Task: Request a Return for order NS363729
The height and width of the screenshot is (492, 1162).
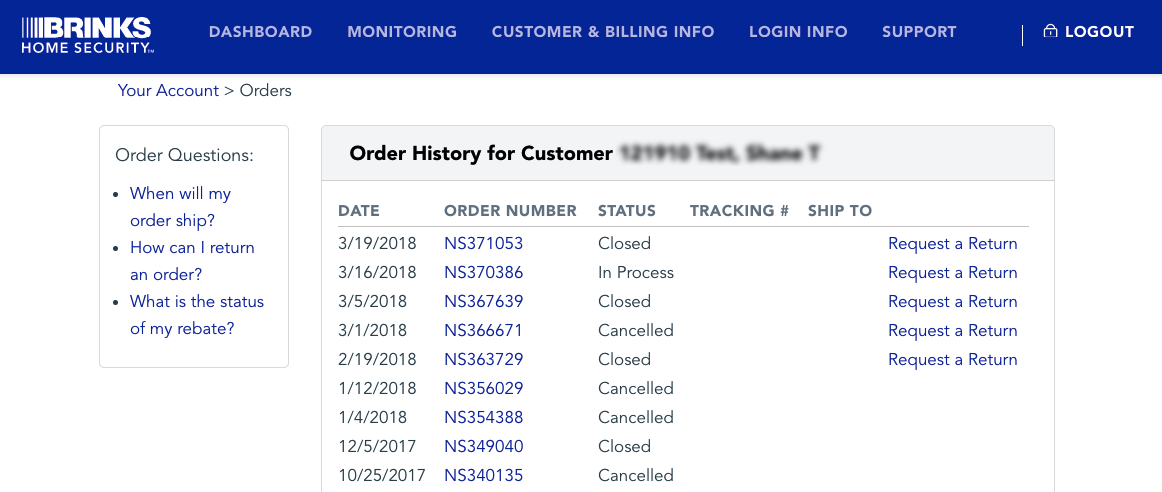Action: pos(952,359)
